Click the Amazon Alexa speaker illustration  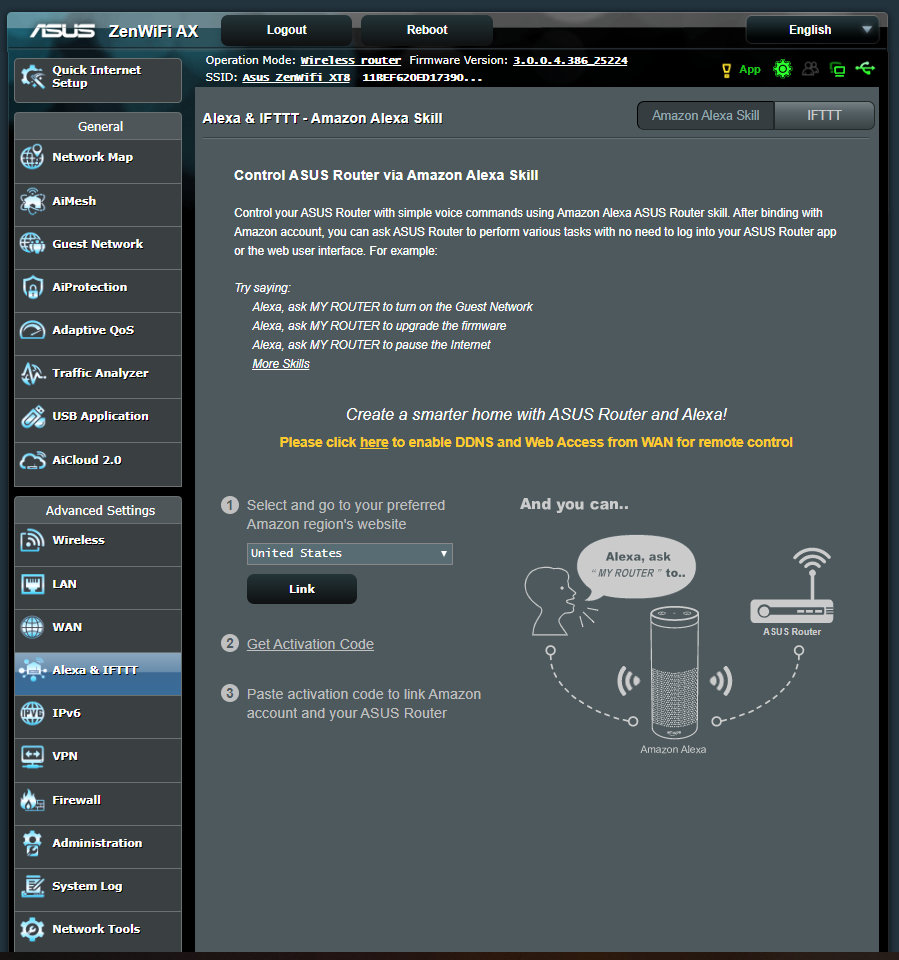[x=674, y=672]
